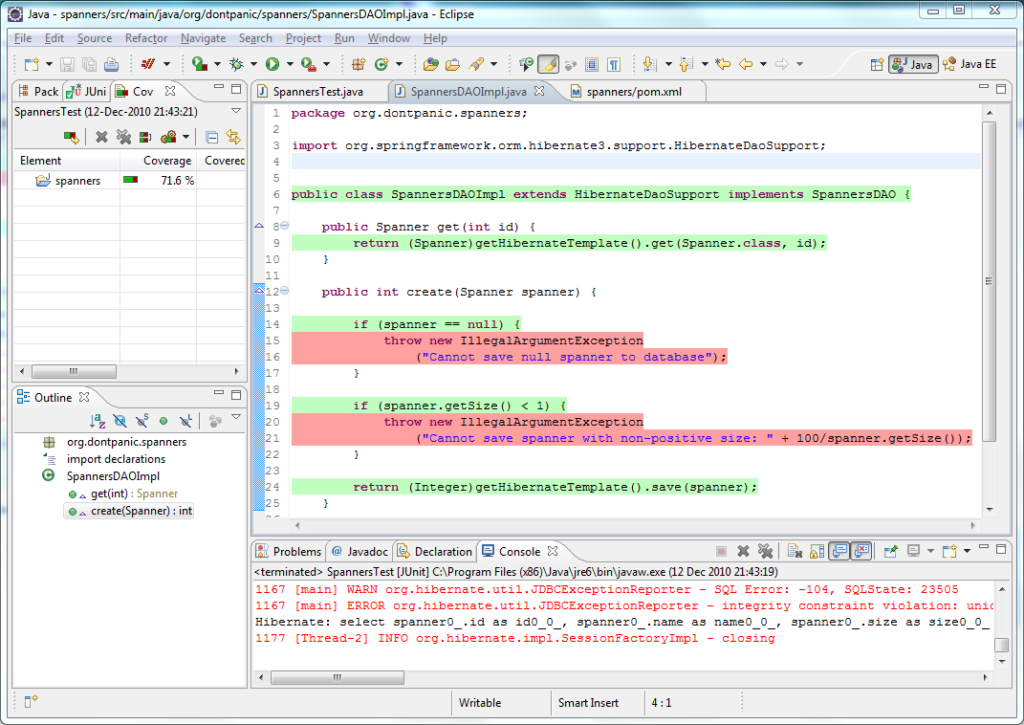Open the Refactor menu
The image size is (1024, 725).
[146, 38]
